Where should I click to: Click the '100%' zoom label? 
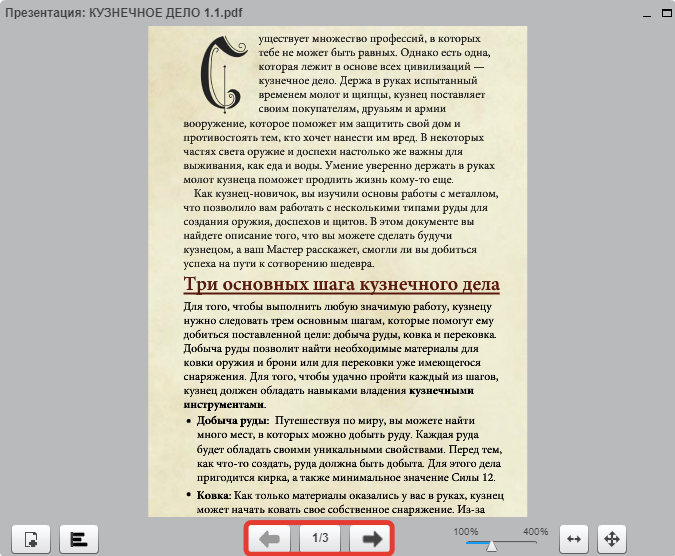[466, 532]
